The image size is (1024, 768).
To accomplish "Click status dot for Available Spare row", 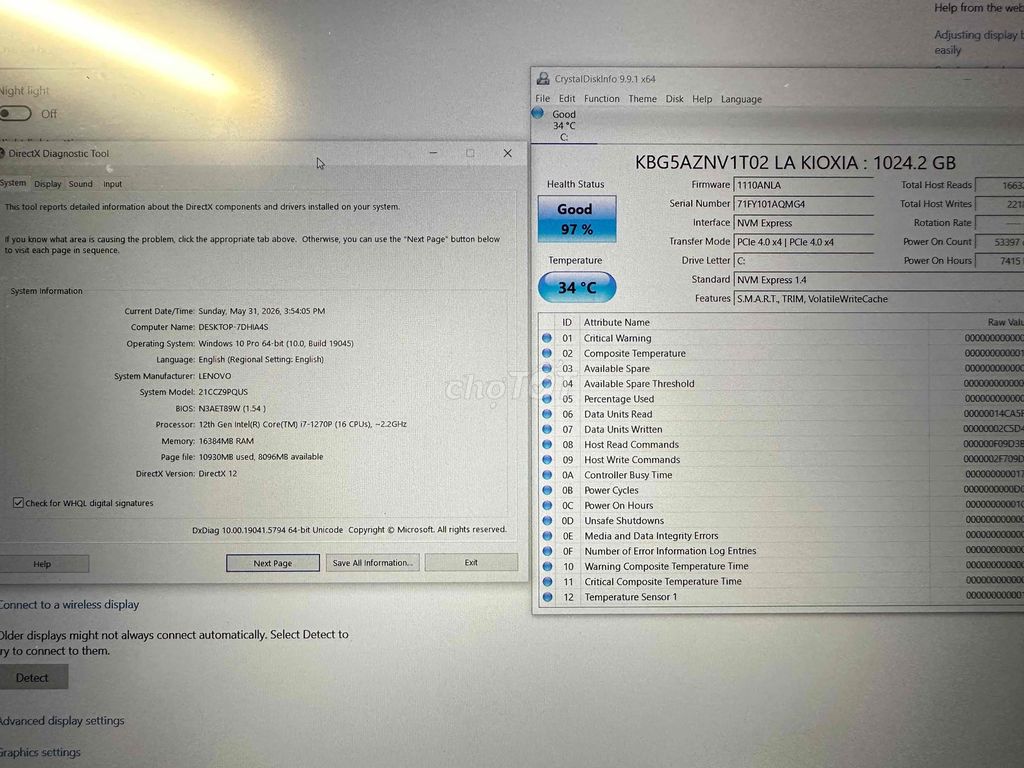I will pyautogui.click(x=547, y=368).
